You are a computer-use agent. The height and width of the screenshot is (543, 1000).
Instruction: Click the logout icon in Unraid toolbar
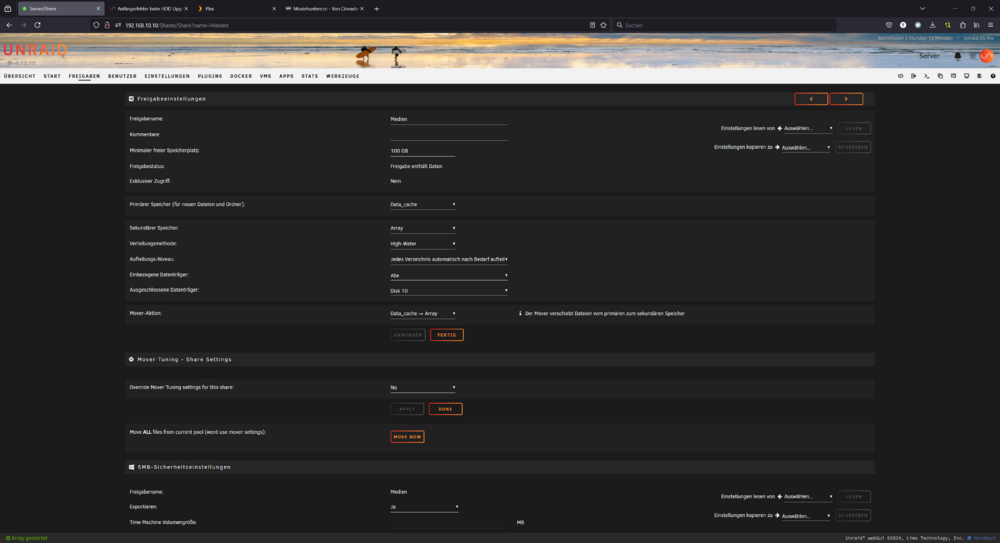[913, 76]
